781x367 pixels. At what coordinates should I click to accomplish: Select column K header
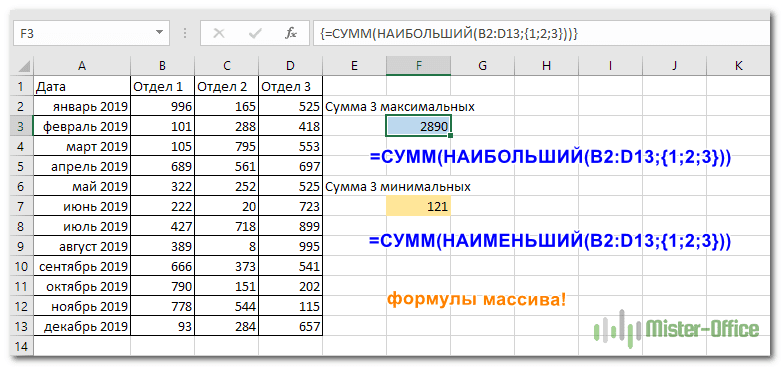click(738, 66)
